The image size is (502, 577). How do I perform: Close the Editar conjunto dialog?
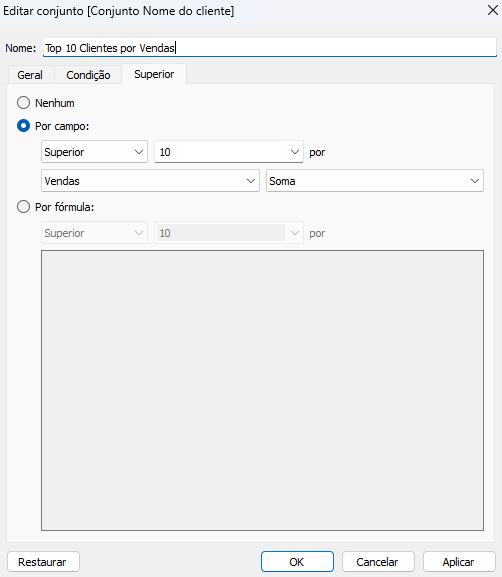492,10
